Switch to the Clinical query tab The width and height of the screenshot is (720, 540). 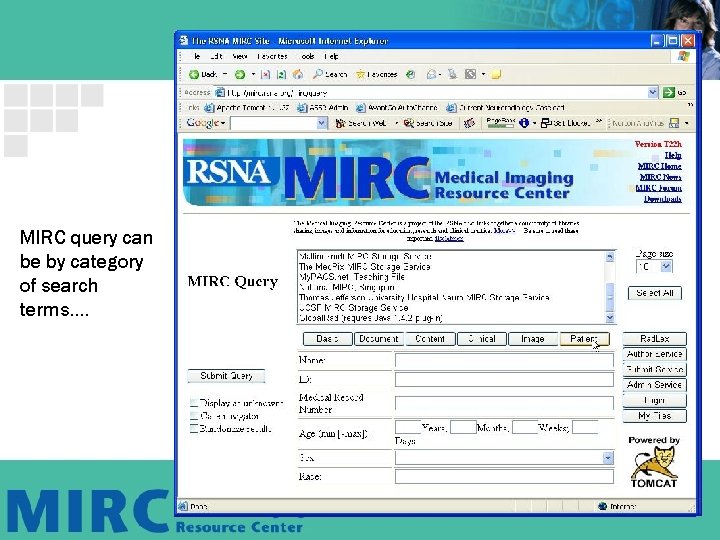[482, 339]
